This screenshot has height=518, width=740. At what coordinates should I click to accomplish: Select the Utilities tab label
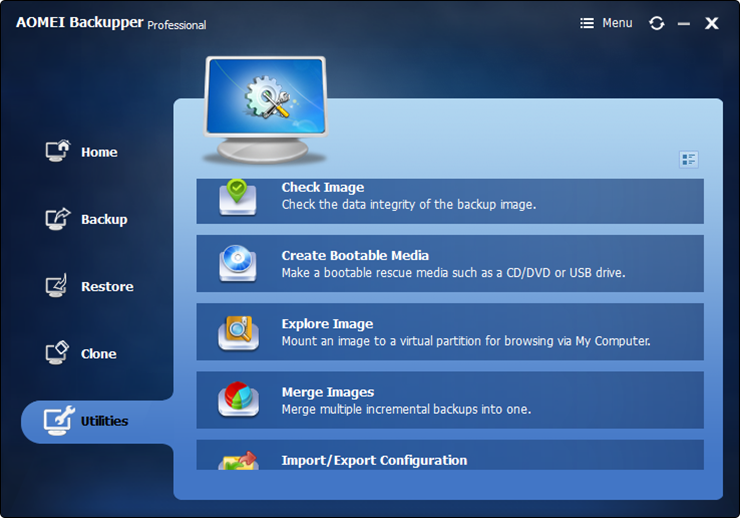click(104, 421)
